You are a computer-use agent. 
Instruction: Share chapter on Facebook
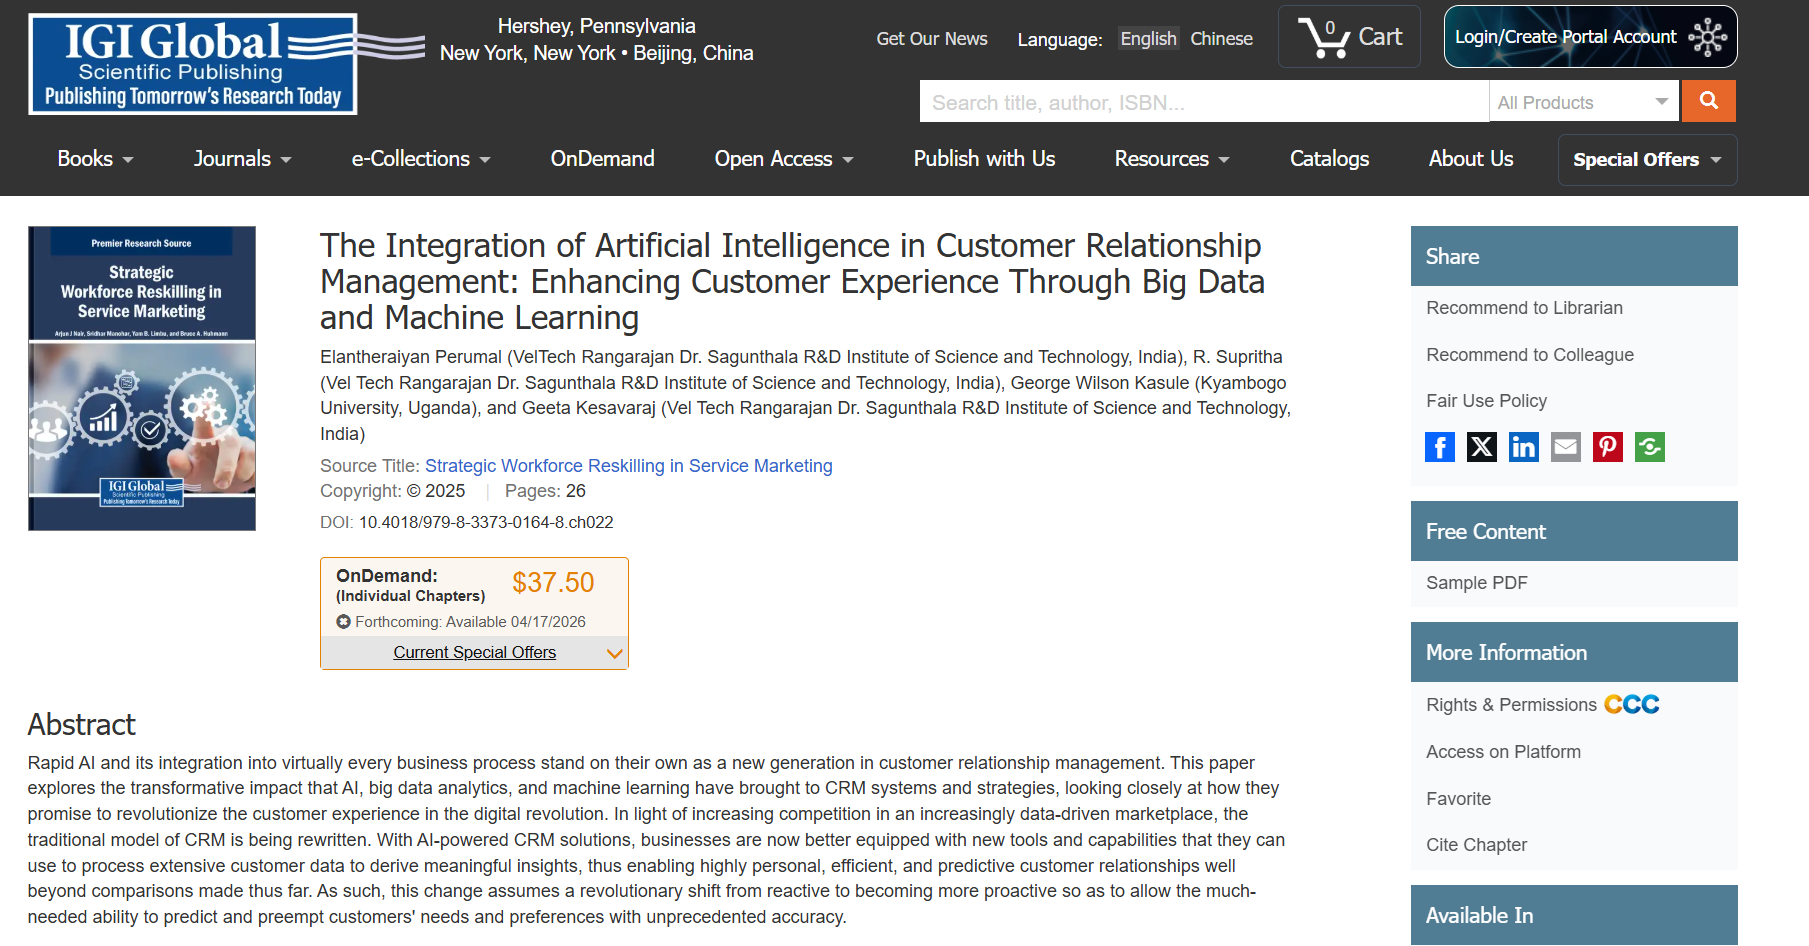coord(1440,447)
